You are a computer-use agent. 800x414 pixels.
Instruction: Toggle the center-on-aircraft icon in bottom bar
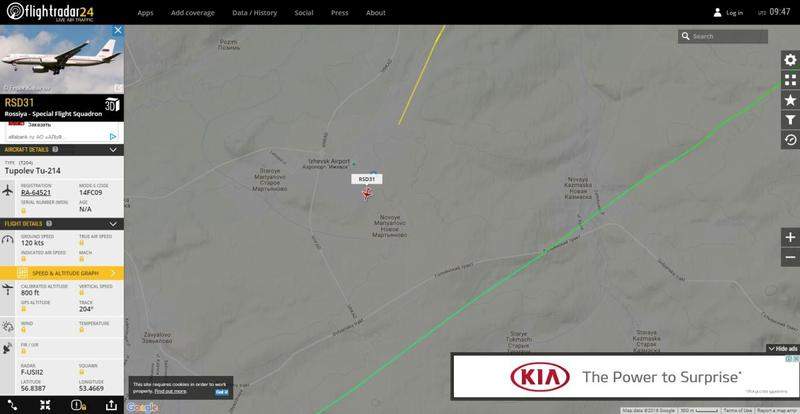[45, 405]
